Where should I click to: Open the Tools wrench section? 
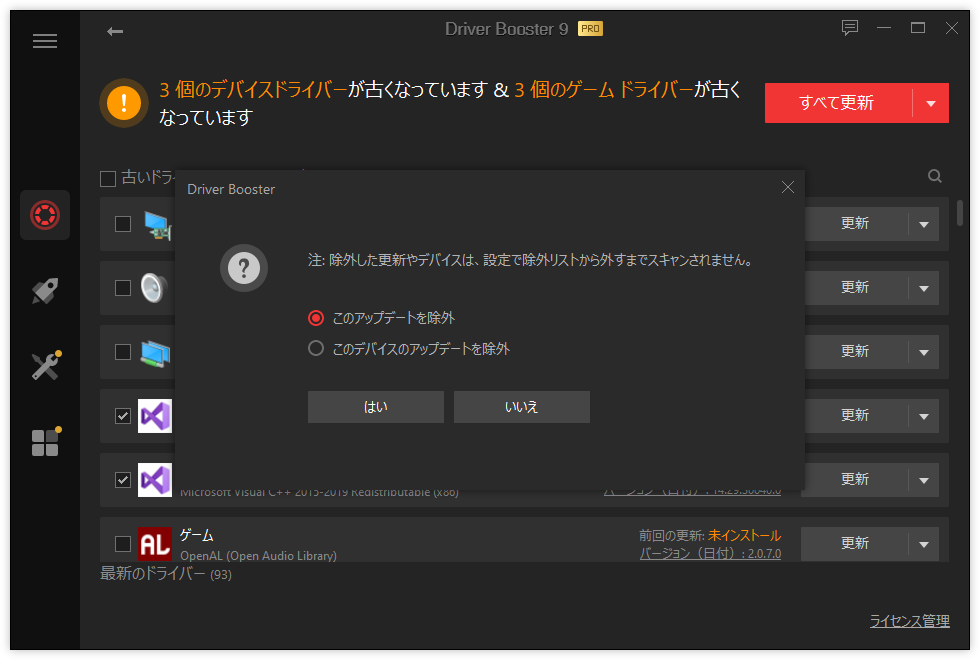(x=46, y=366)
